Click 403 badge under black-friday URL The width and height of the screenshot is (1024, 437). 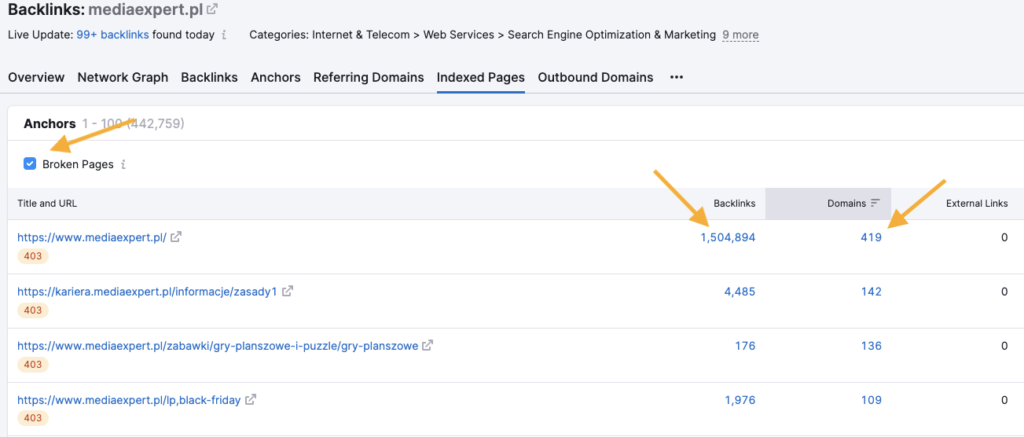point(33,418)
